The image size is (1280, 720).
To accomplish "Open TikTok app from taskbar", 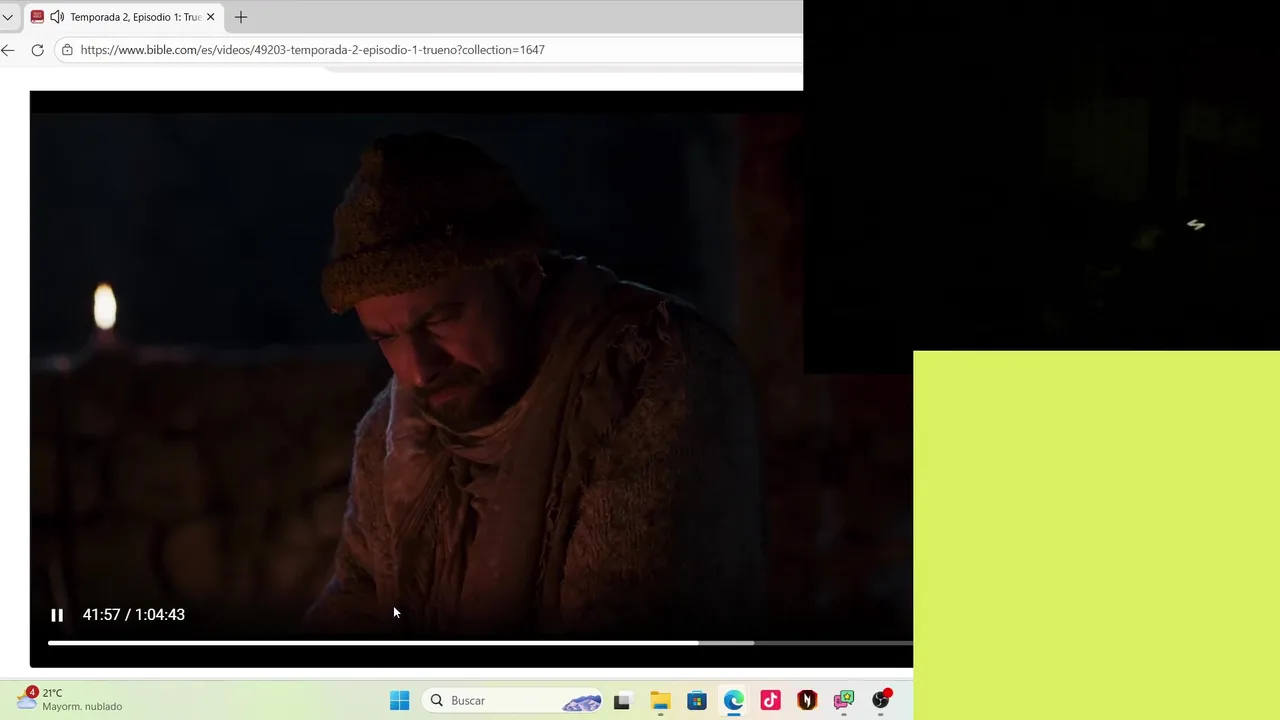I will pos(770,701).
